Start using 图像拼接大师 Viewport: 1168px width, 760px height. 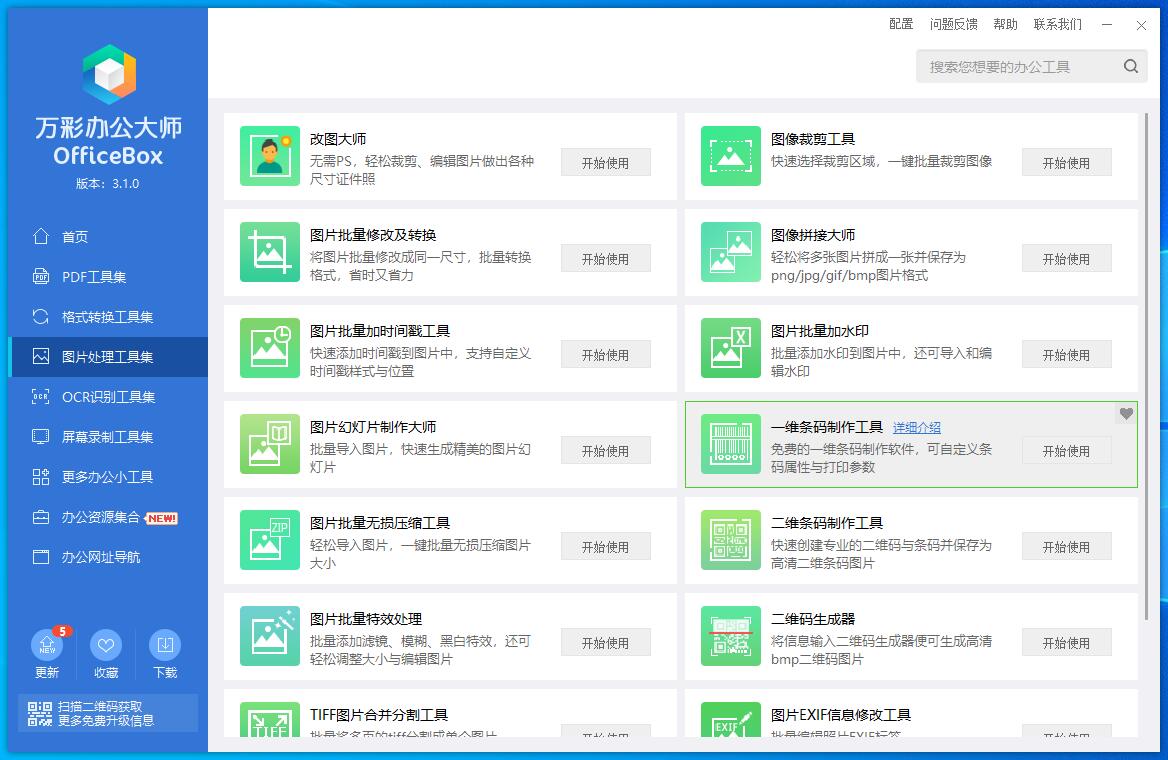click(1066, 259)
